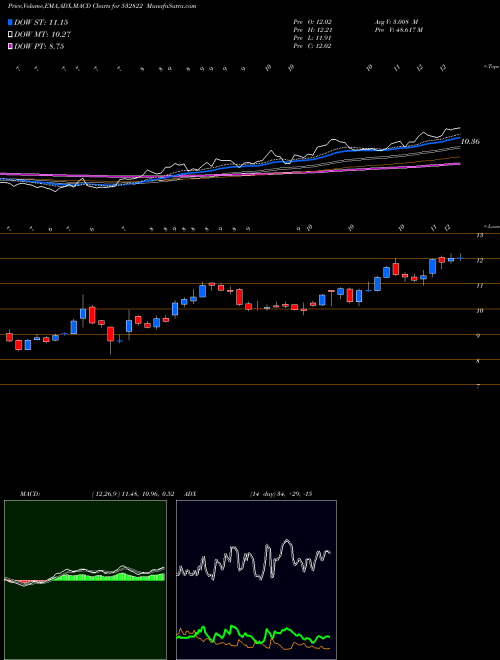Click the 10.36 EMA price label
The width and height of the screenshot is (500, 660).
[x=470, y=142]
